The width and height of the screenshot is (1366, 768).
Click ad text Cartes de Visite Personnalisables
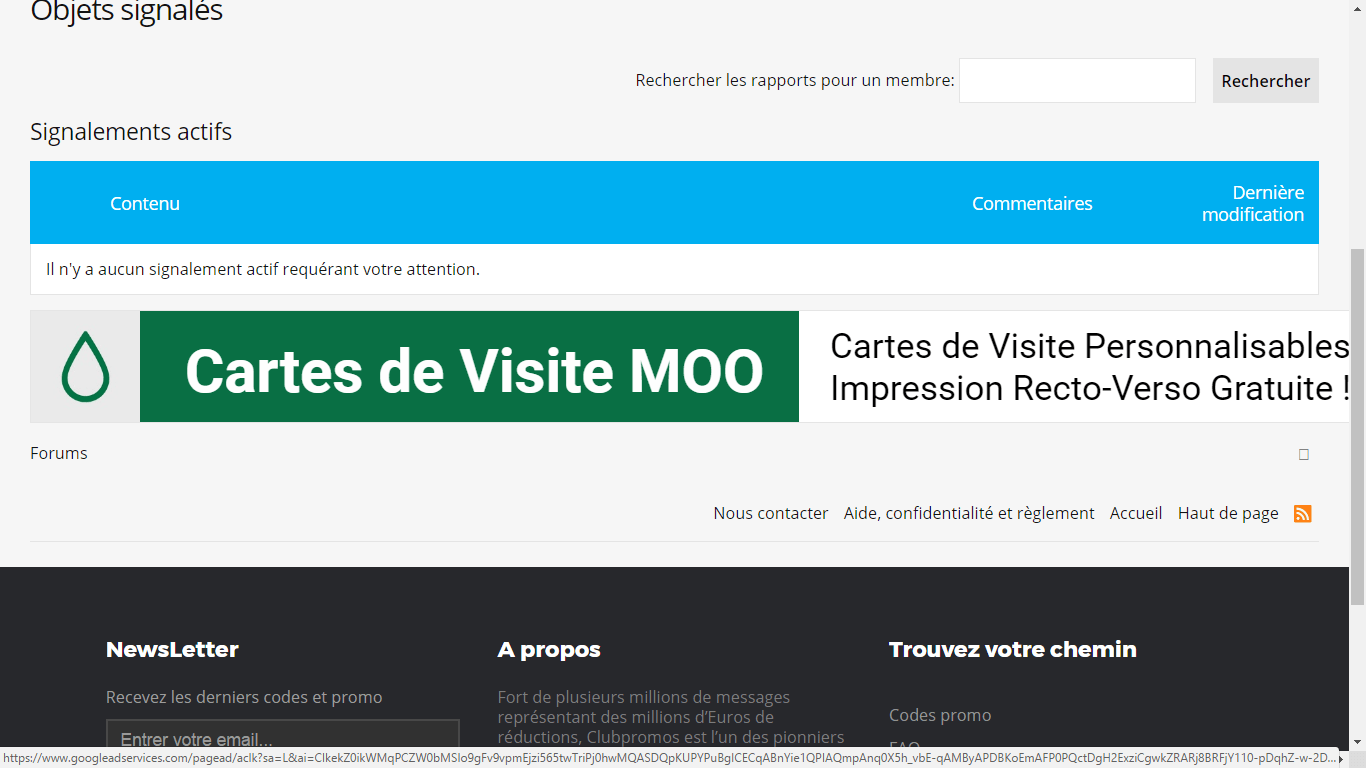point(1088,346)
